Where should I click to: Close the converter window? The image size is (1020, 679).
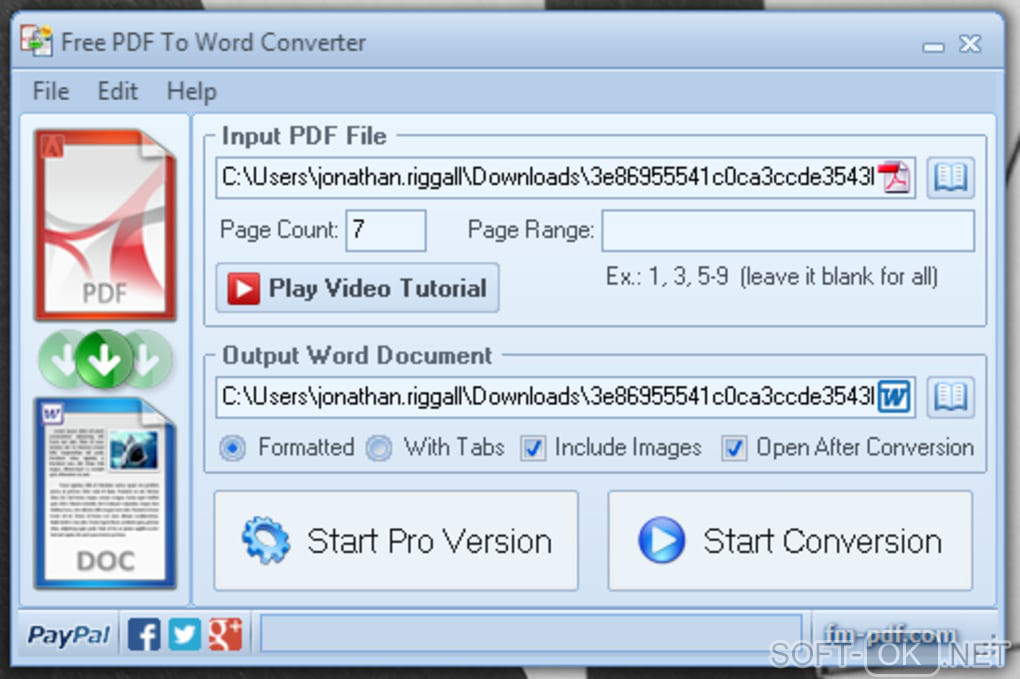pyautogui.click(x=970, y=44)
